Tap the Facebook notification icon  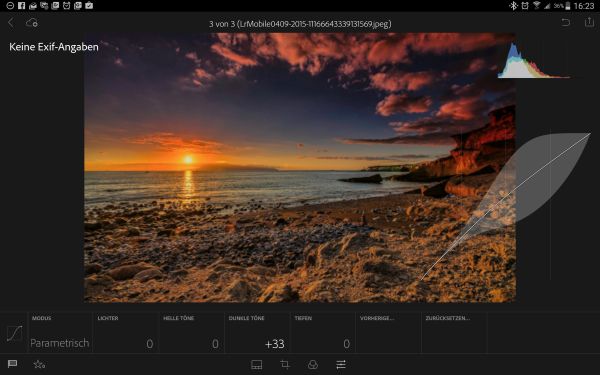click(21, 5)
